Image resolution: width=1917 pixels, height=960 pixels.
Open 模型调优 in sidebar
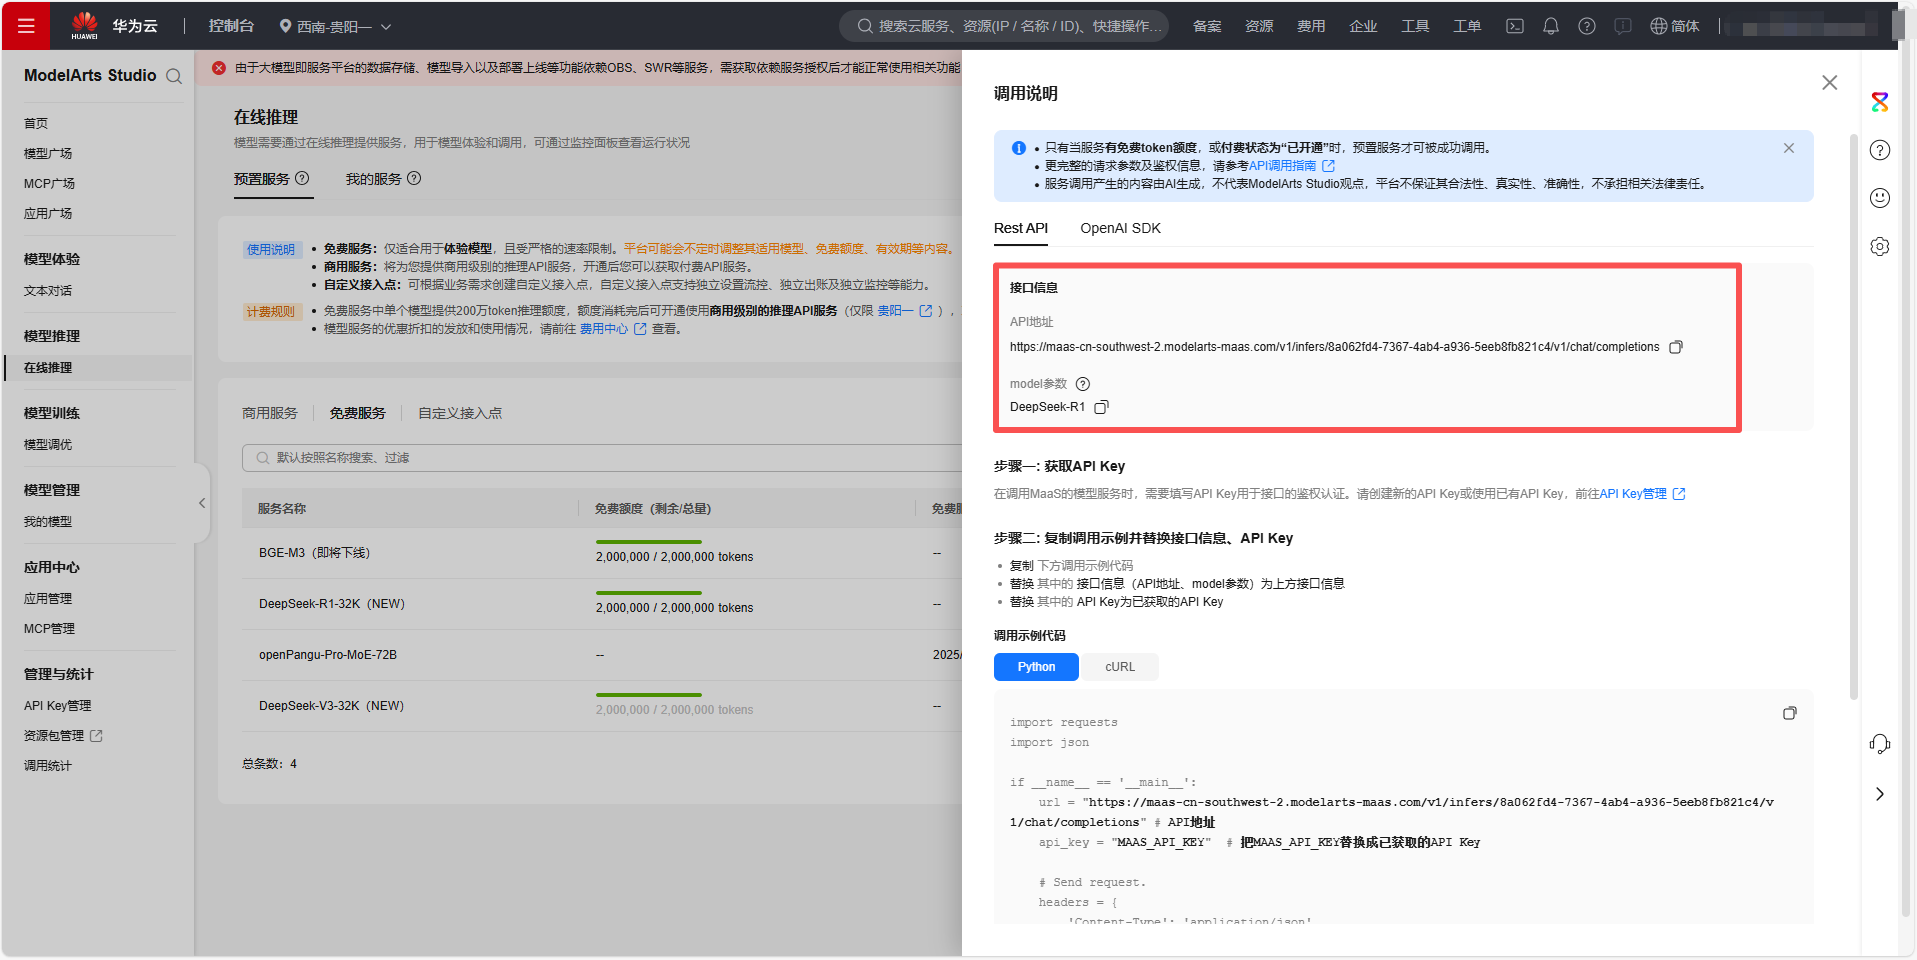(48, 445)
